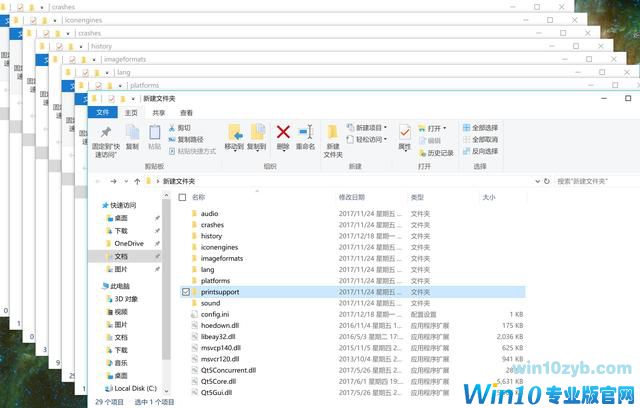Click Cut (剪切) in clipboard group

click(180, 128)
